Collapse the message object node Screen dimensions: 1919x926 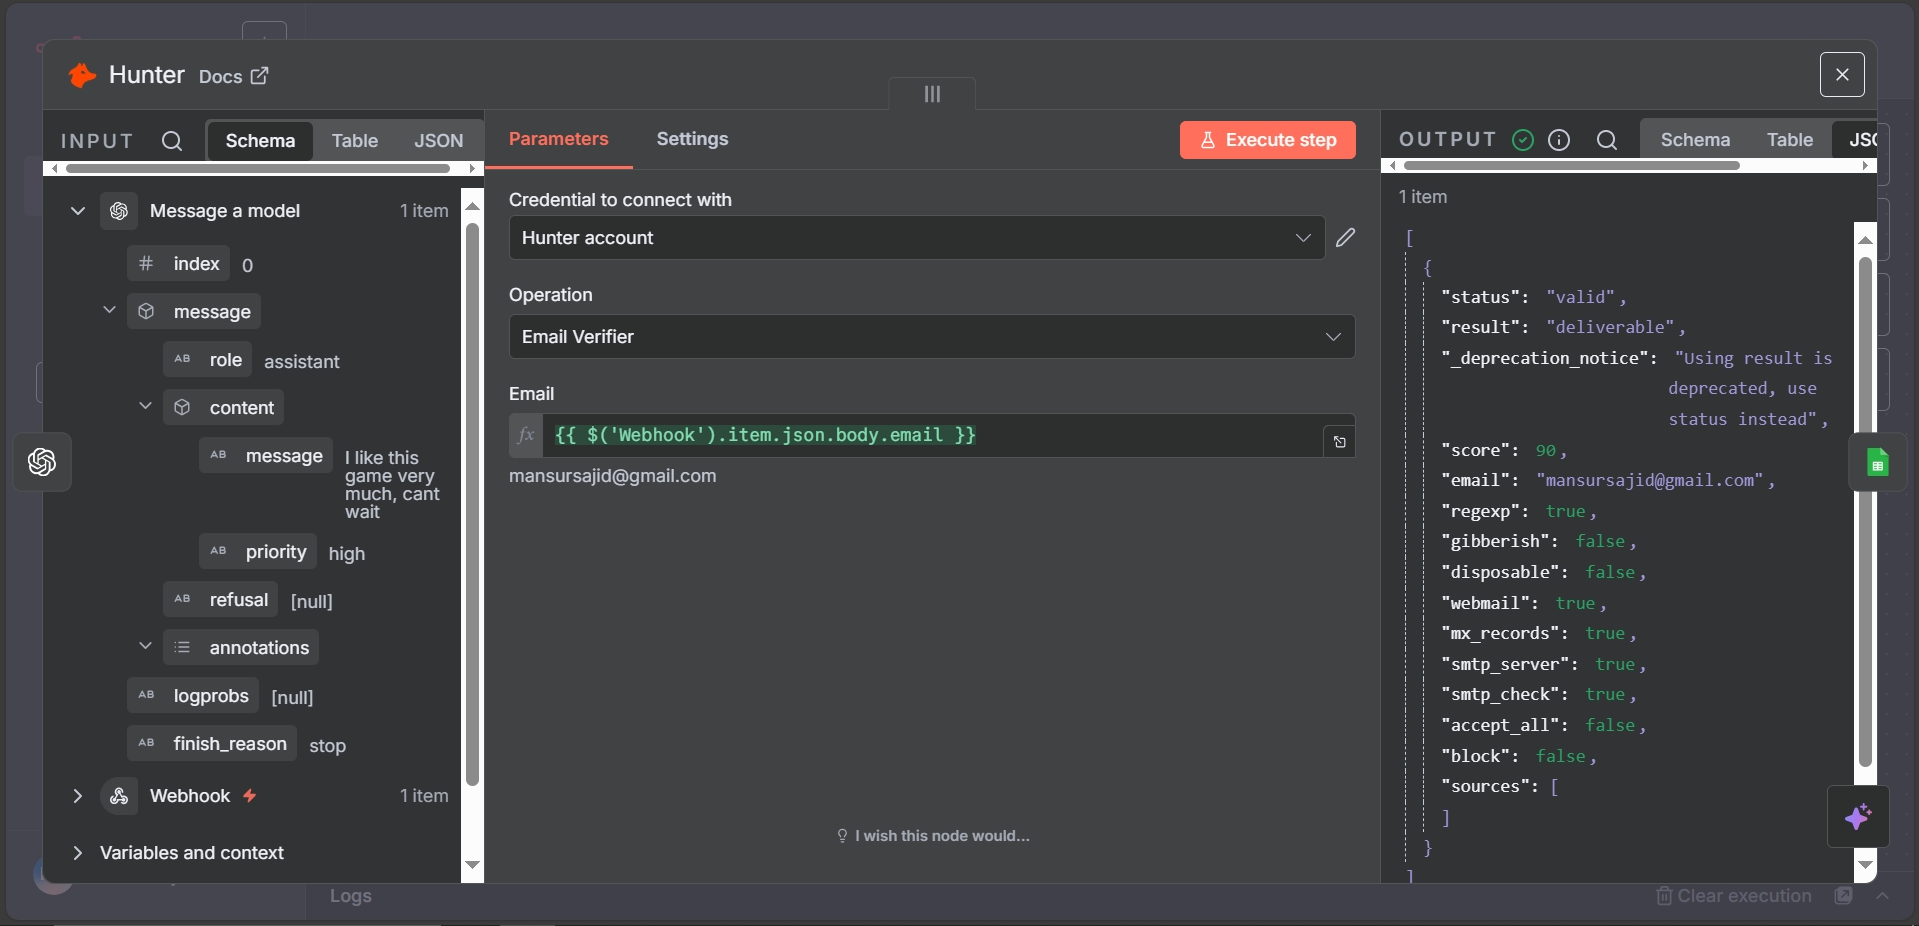110,310
